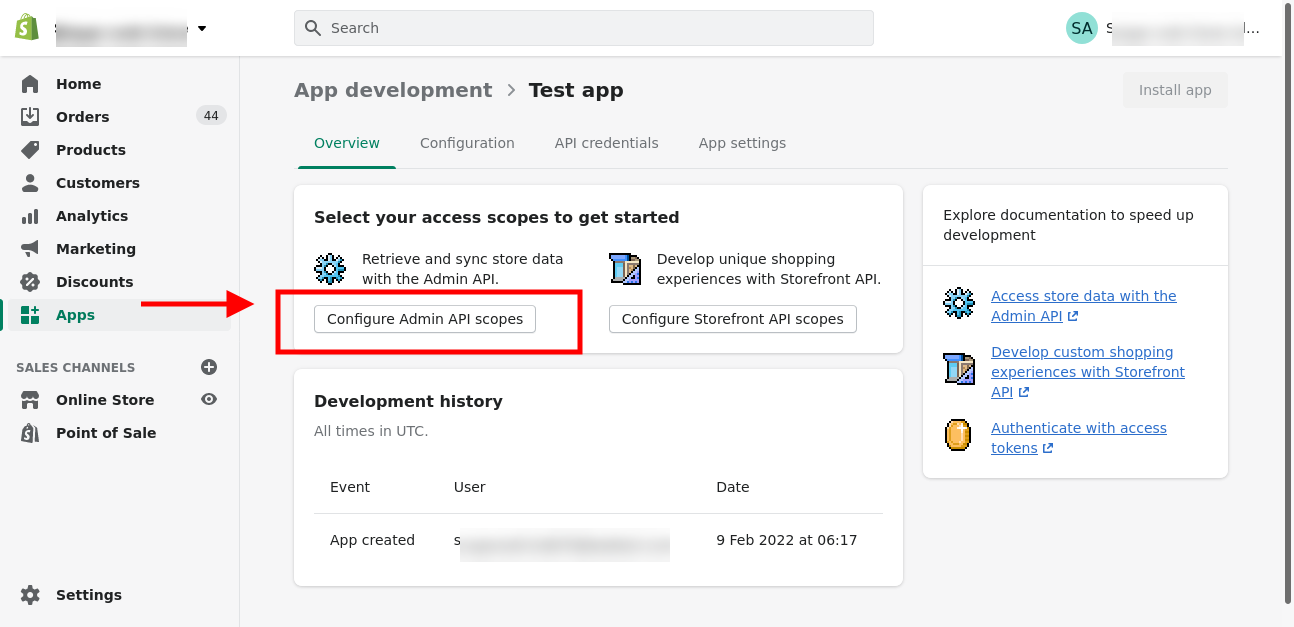
Task: Switch to the Configuration tab
Action: (467, 143)
